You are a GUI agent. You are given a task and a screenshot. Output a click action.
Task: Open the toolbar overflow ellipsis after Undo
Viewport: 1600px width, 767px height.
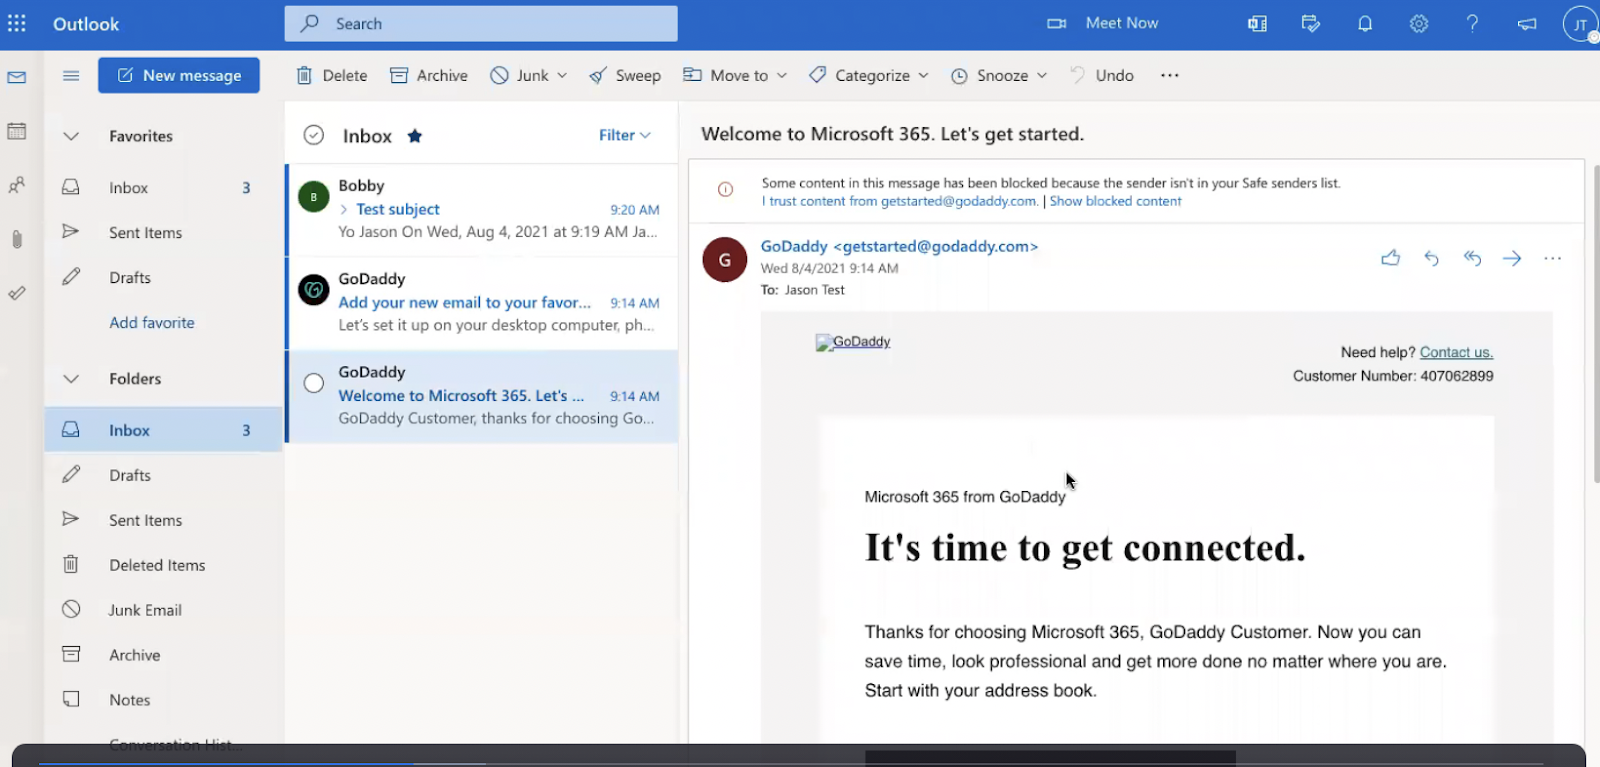point(1170,75)
